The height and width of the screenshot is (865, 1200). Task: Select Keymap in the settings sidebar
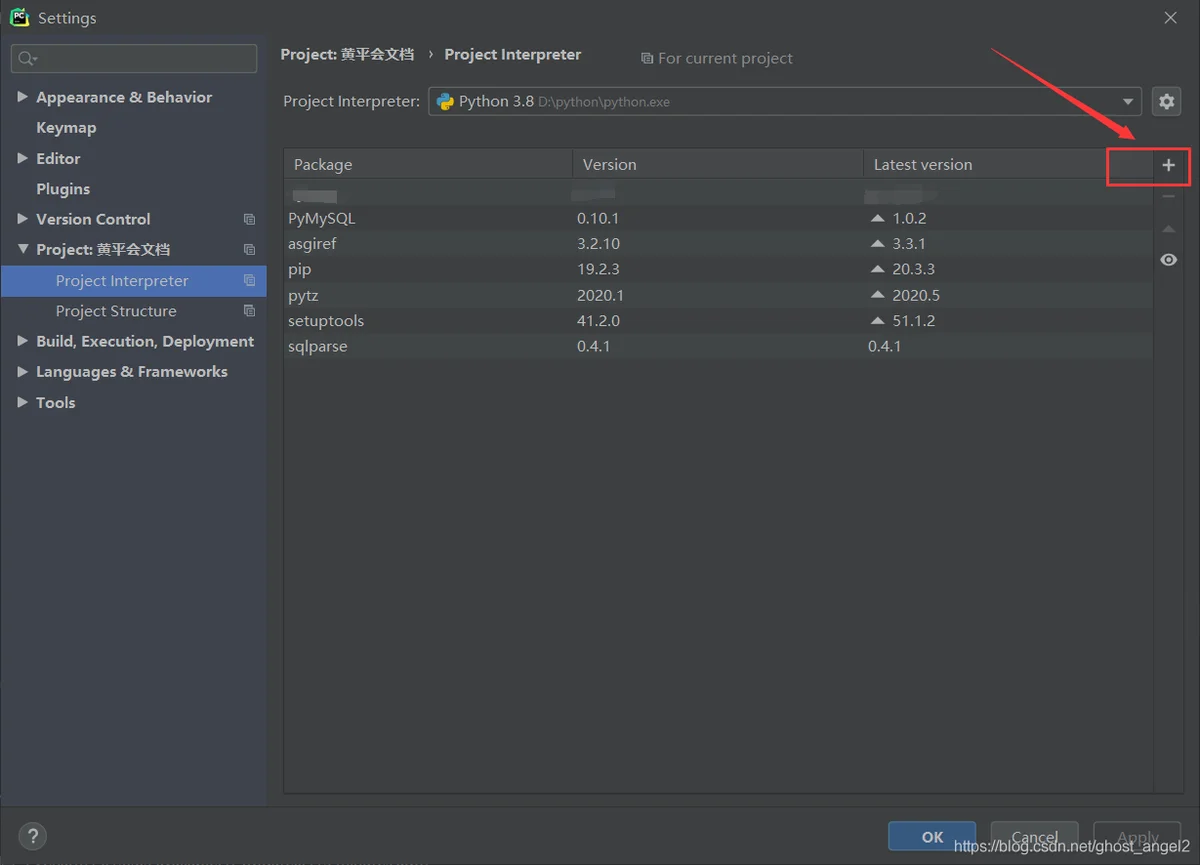click(66, 128)
